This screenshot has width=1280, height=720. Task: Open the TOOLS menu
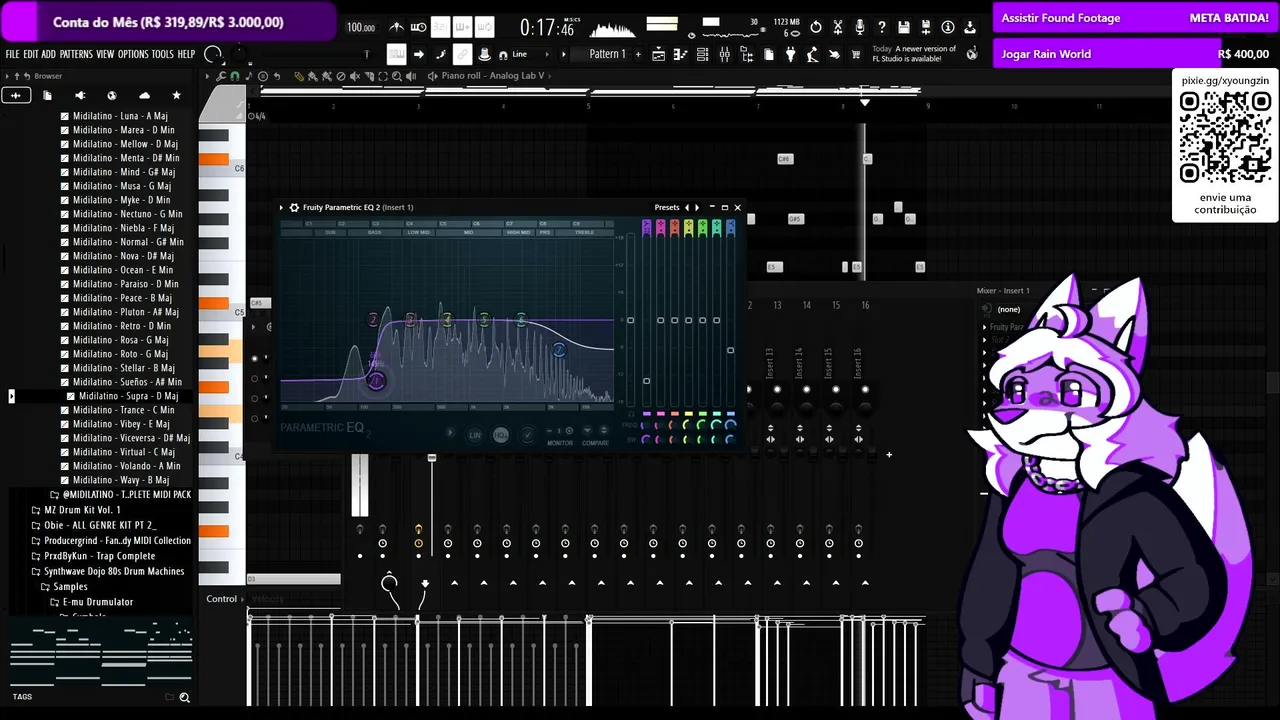[x=162, y=54]
